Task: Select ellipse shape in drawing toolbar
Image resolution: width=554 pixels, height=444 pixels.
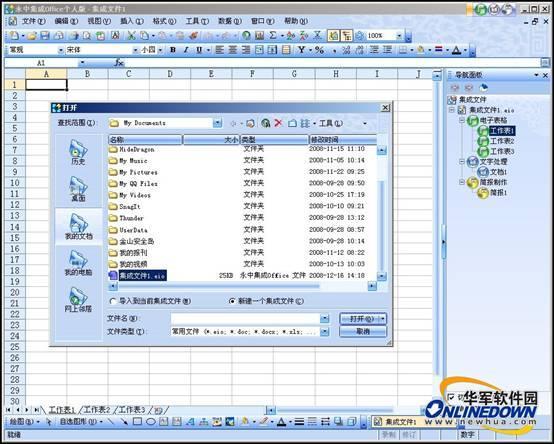Action: pyautogui.click(x=151, y=421)
